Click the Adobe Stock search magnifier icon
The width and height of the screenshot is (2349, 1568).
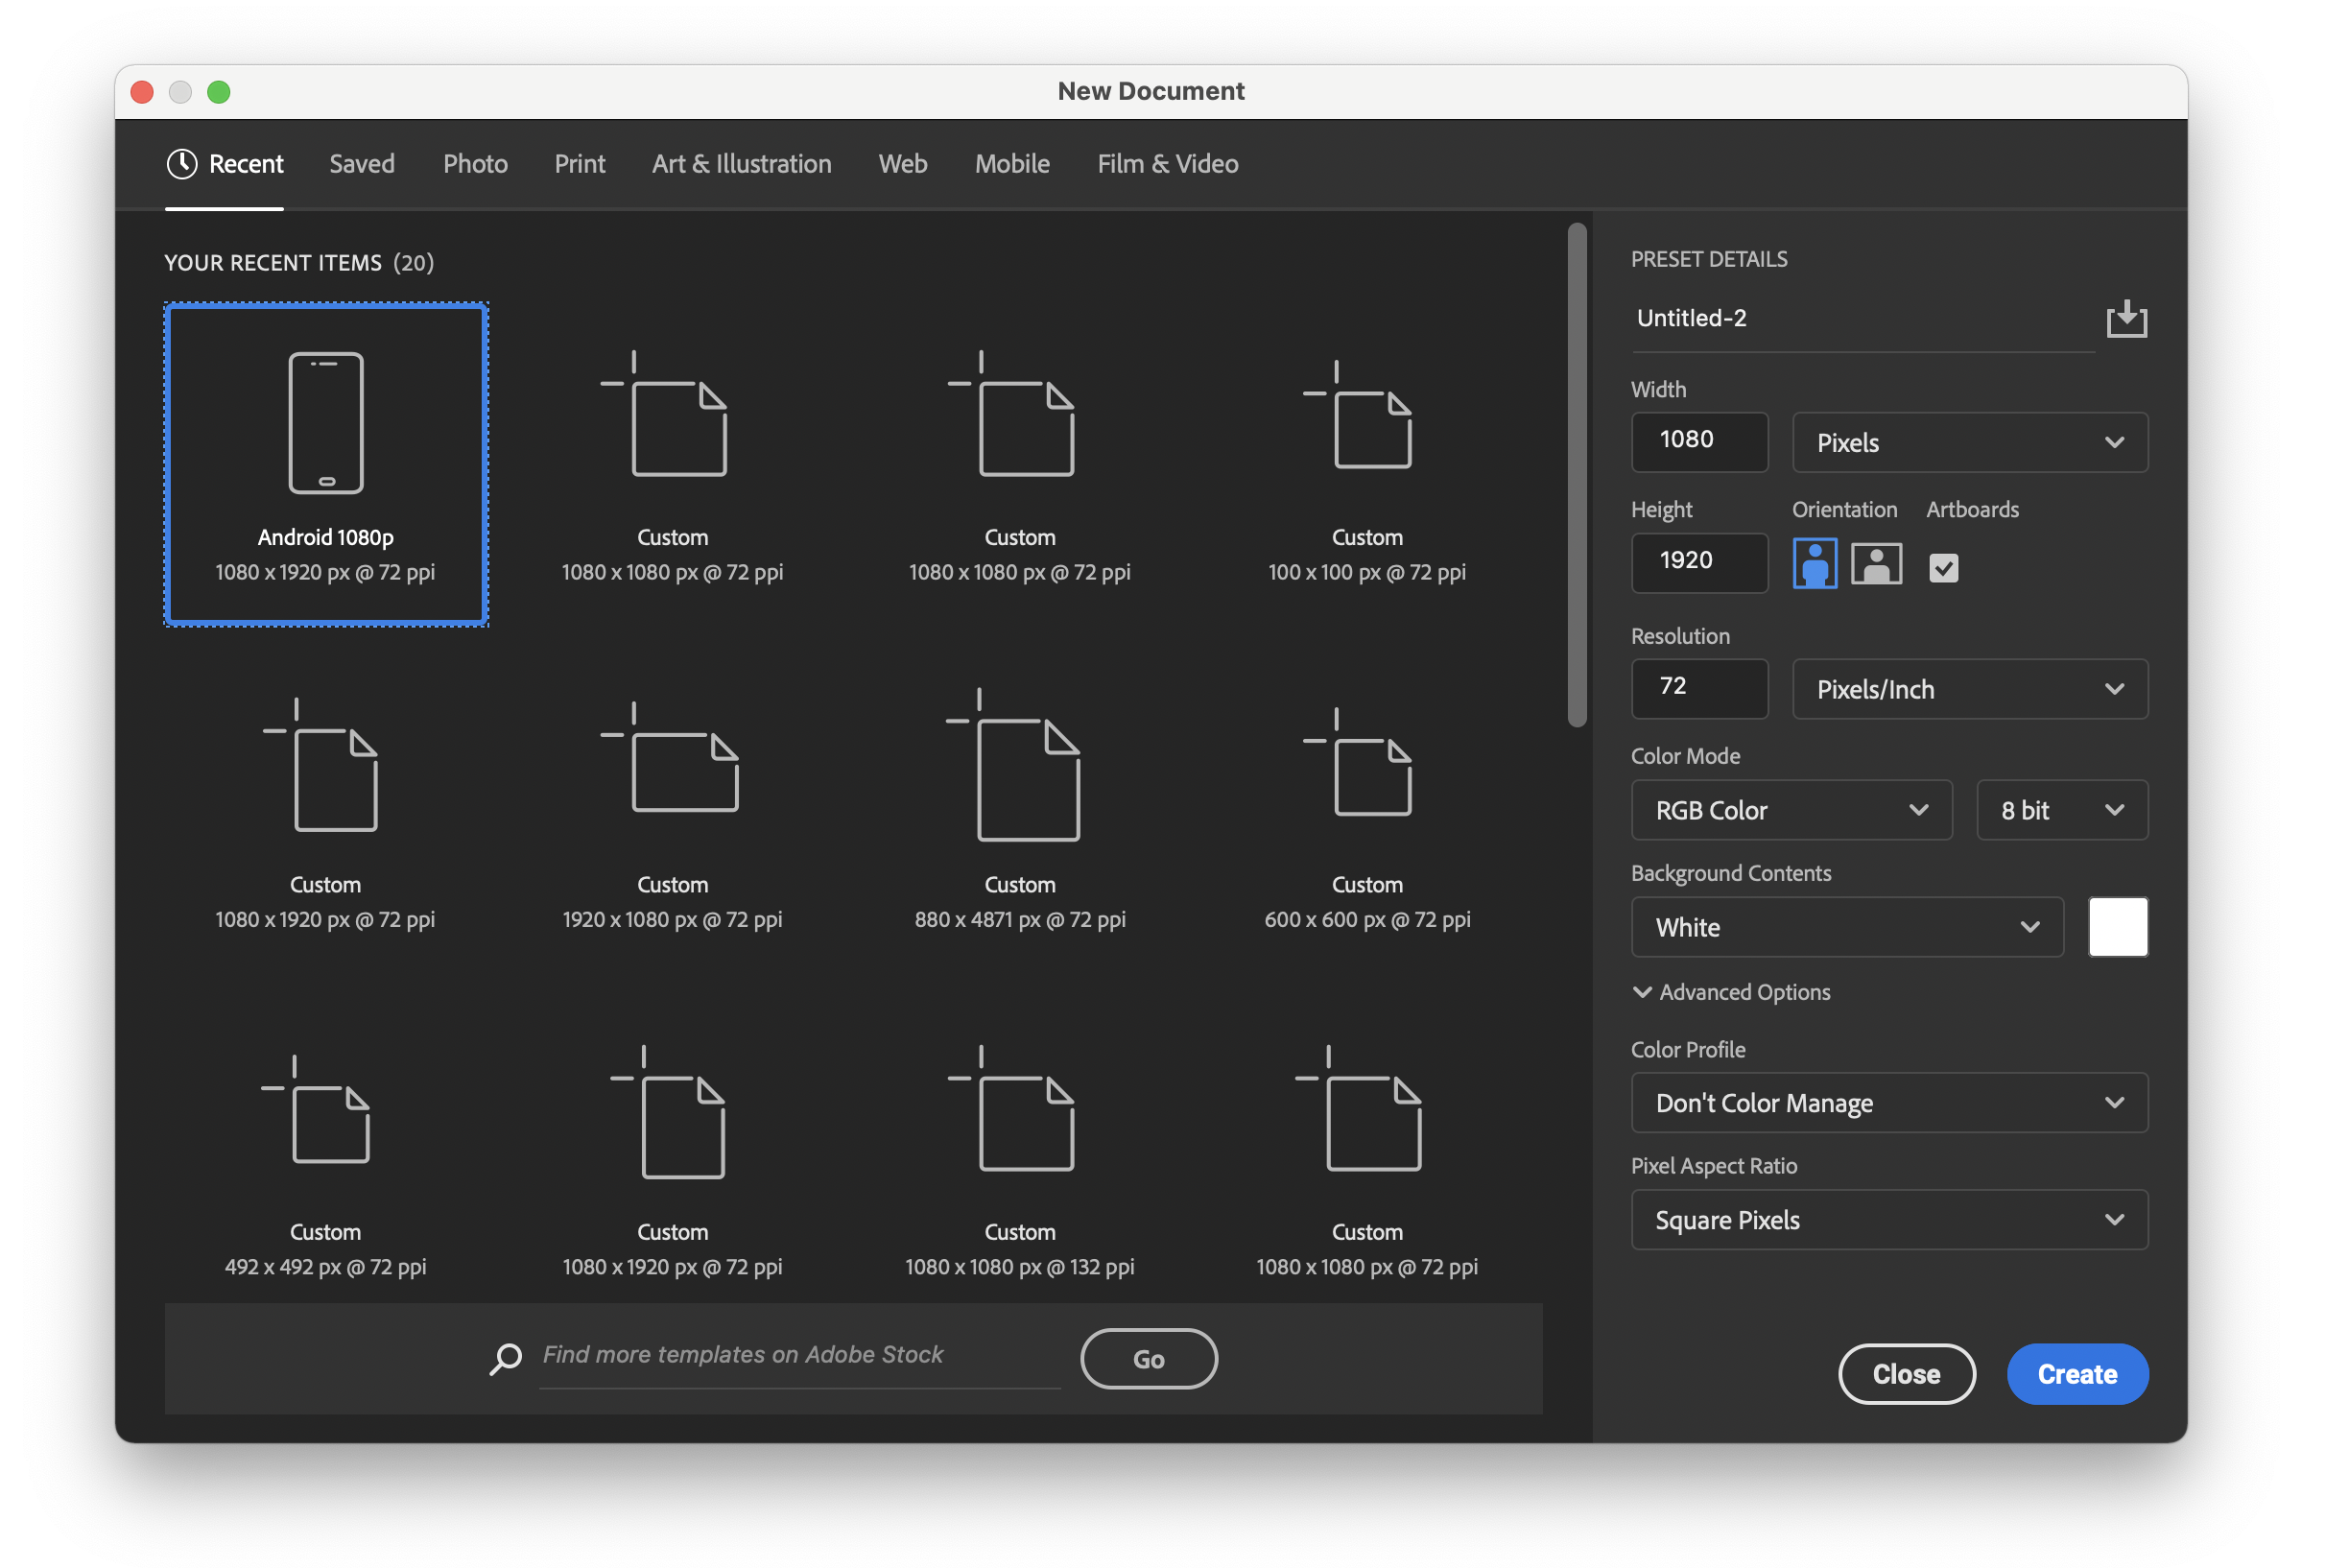(x=506, y=1358)
